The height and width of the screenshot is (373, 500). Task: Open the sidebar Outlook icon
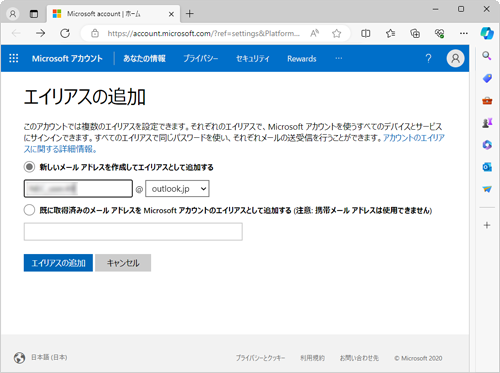point(487,167)
